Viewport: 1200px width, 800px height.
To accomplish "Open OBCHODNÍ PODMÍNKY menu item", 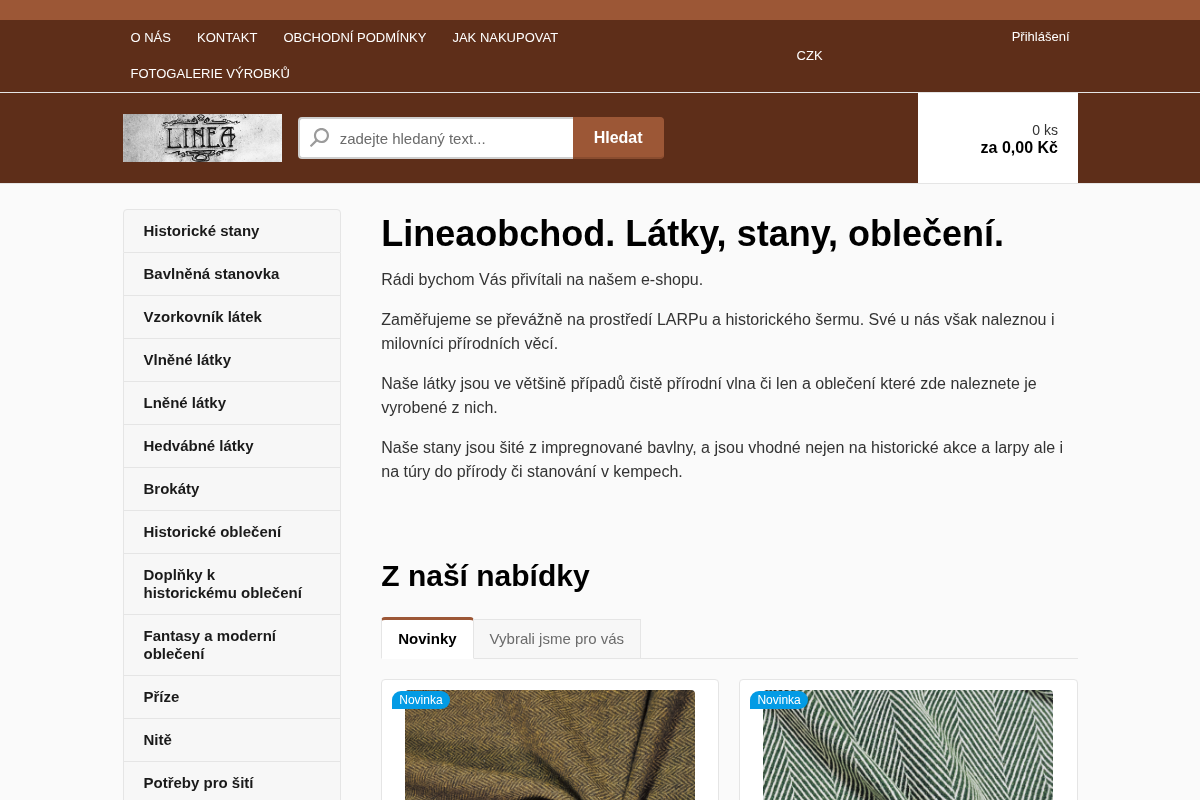I will tap(355, 38).
